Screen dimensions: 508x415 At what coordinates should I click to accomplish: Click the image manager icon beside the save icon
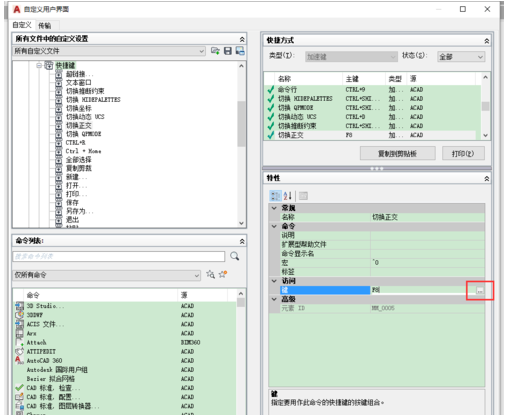click(240, 51)
